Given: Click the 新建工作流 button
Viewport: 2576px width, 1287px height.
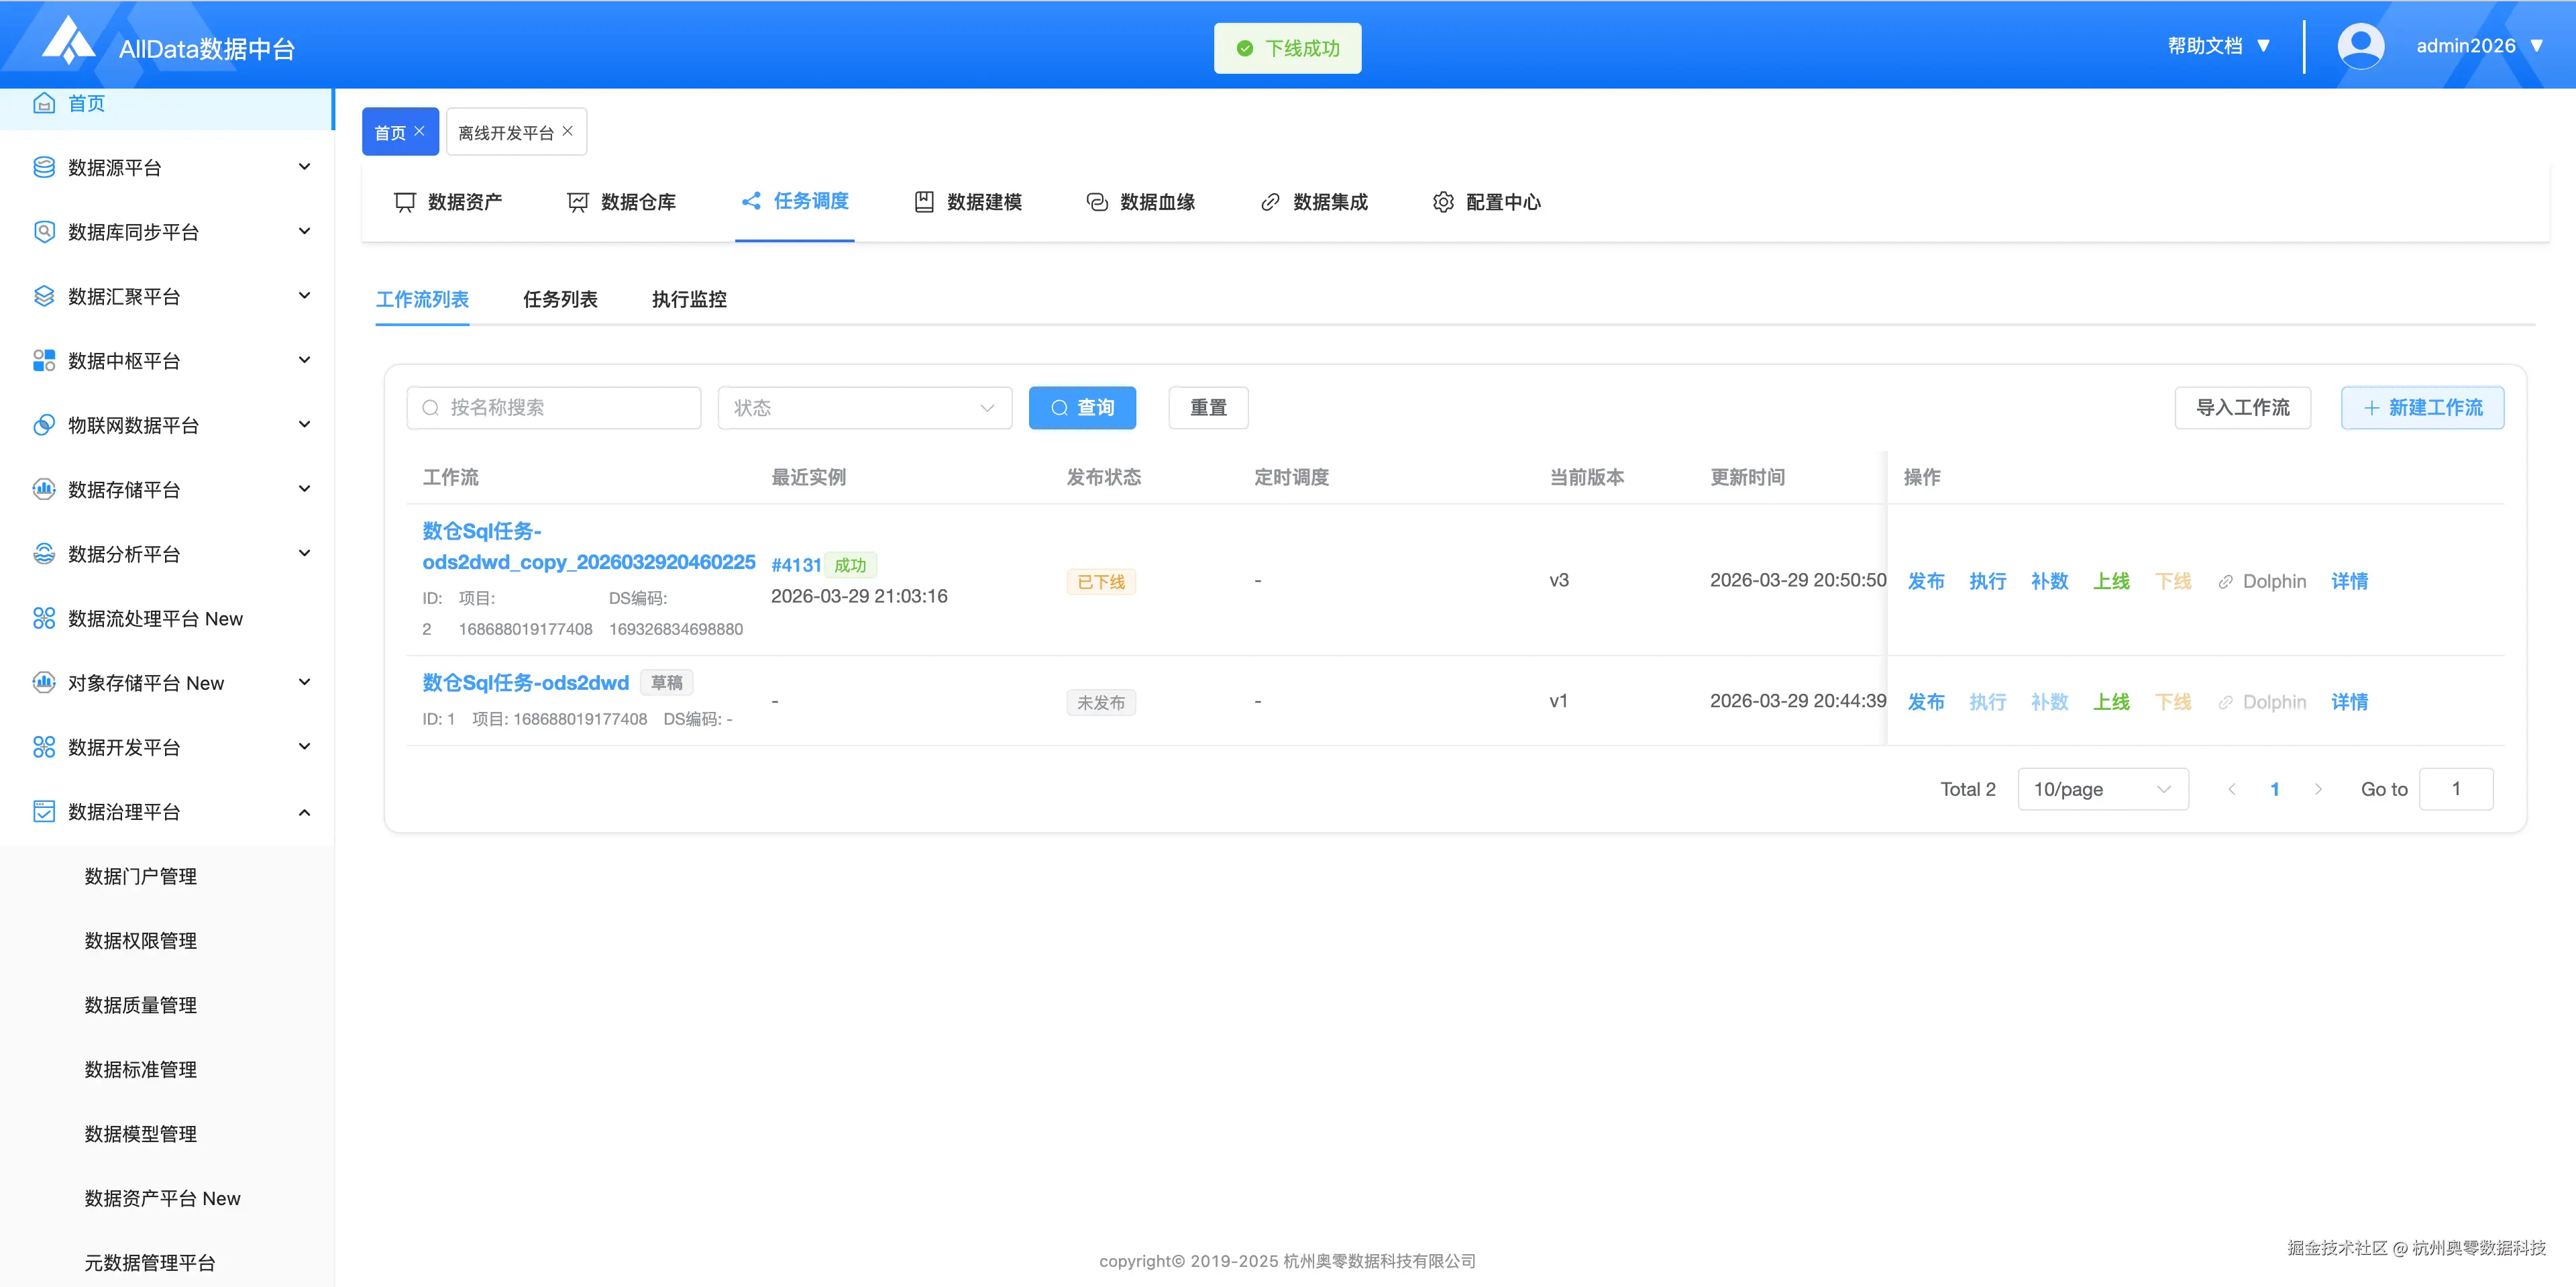Looking at the screenshot, I should pos(2422,407).
